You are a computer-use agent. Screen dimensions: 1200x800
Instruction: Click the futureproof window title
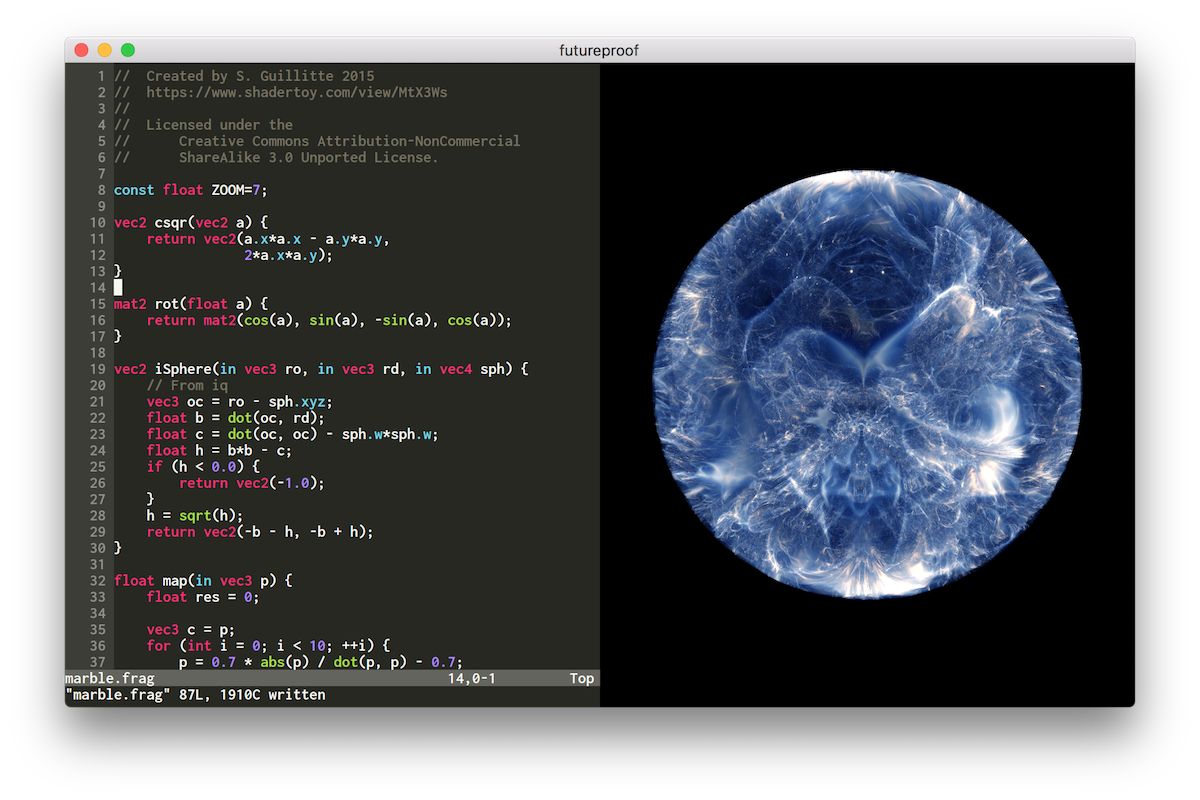pos(601,48)
